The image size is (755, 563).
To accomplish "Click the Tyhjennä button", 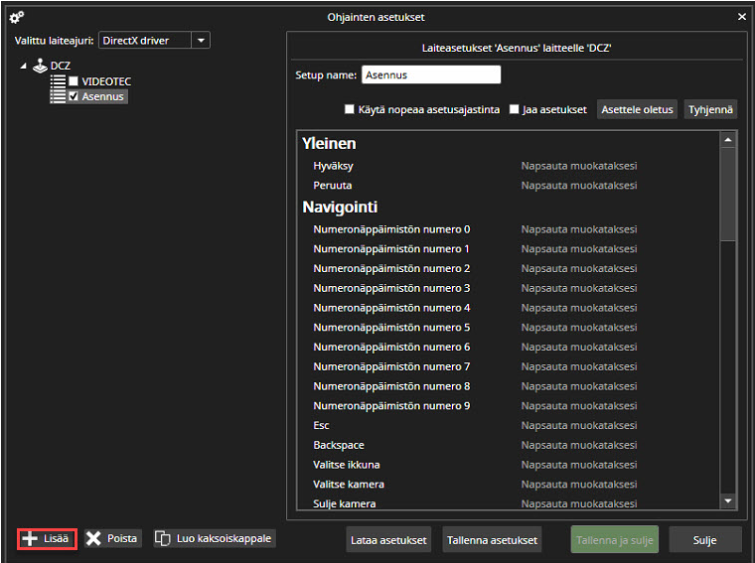I will click(x=711, y=110).
